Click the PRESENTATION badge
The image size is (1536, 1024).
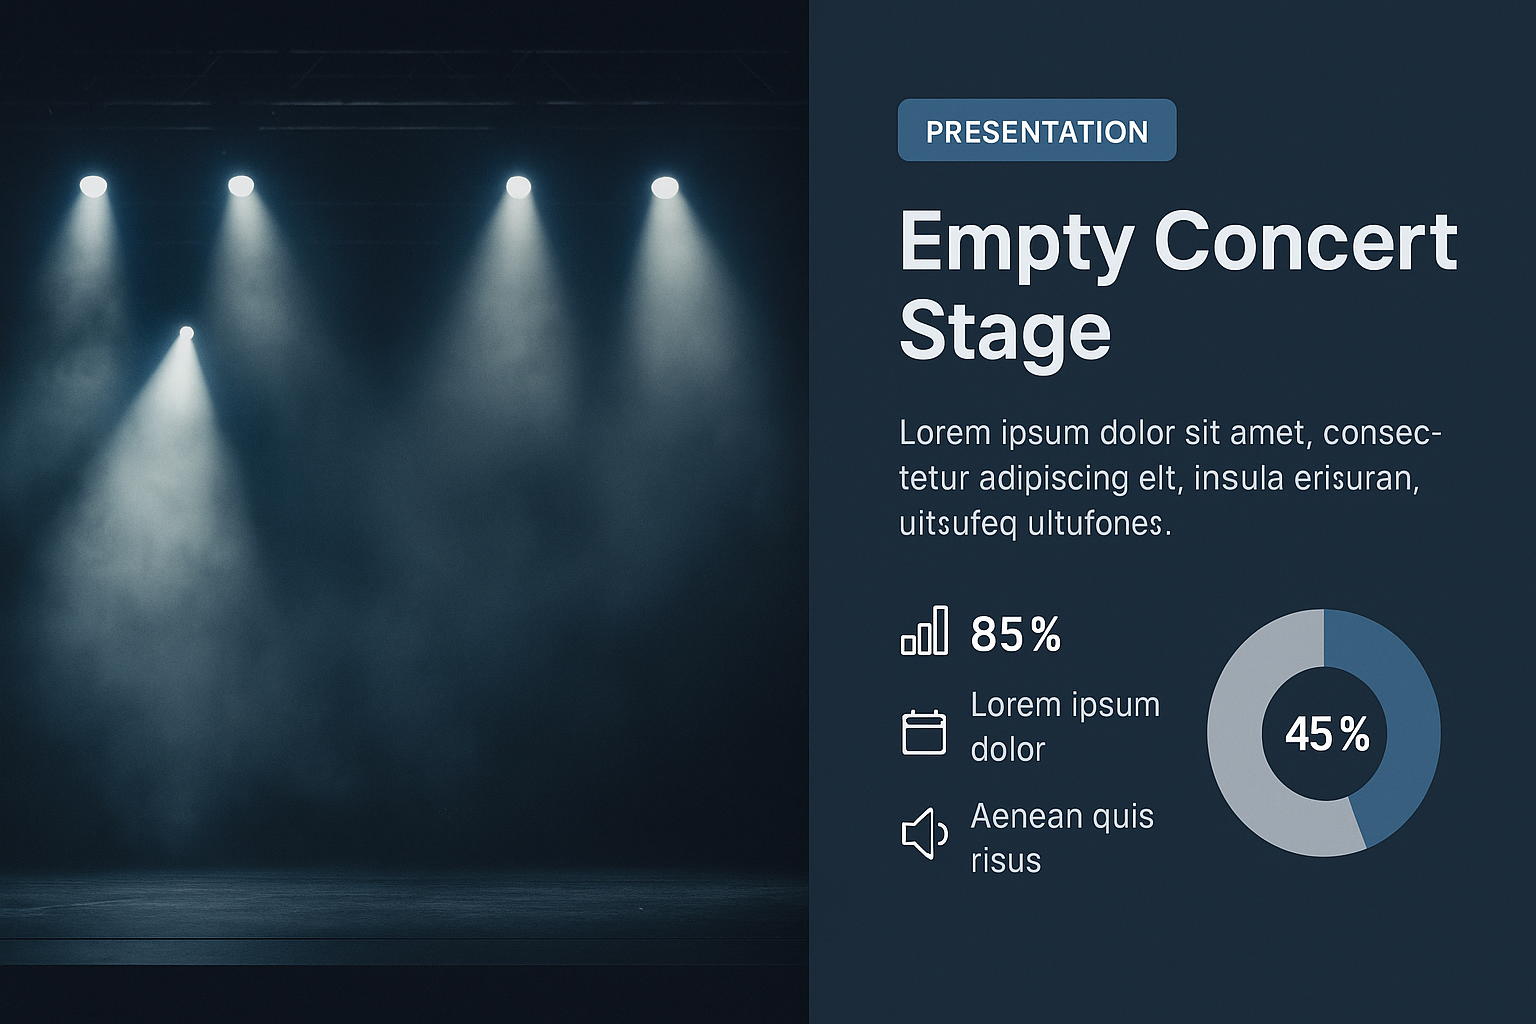tap(1037, 131)
